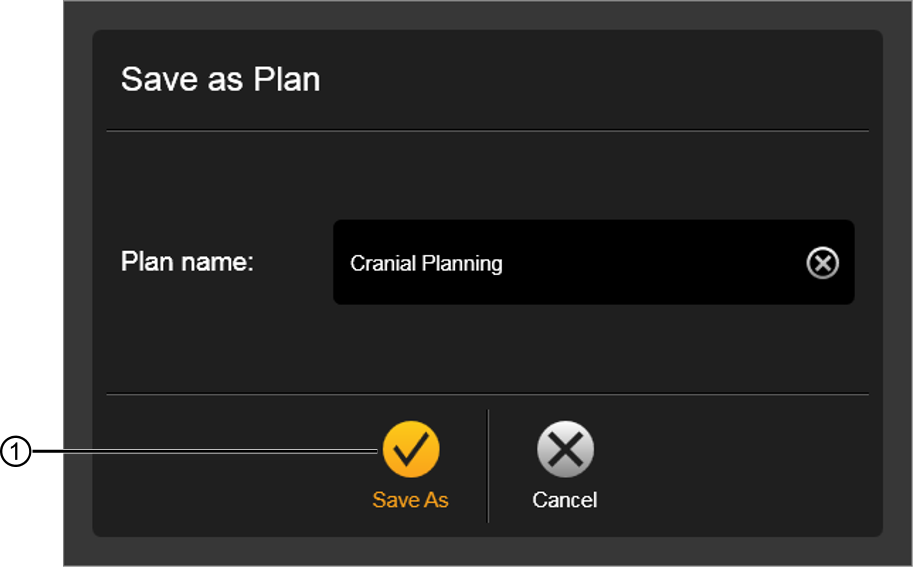Click the numbered callout marker 1
The width and height of the screenshot is (913, 567).
[15, 452]
